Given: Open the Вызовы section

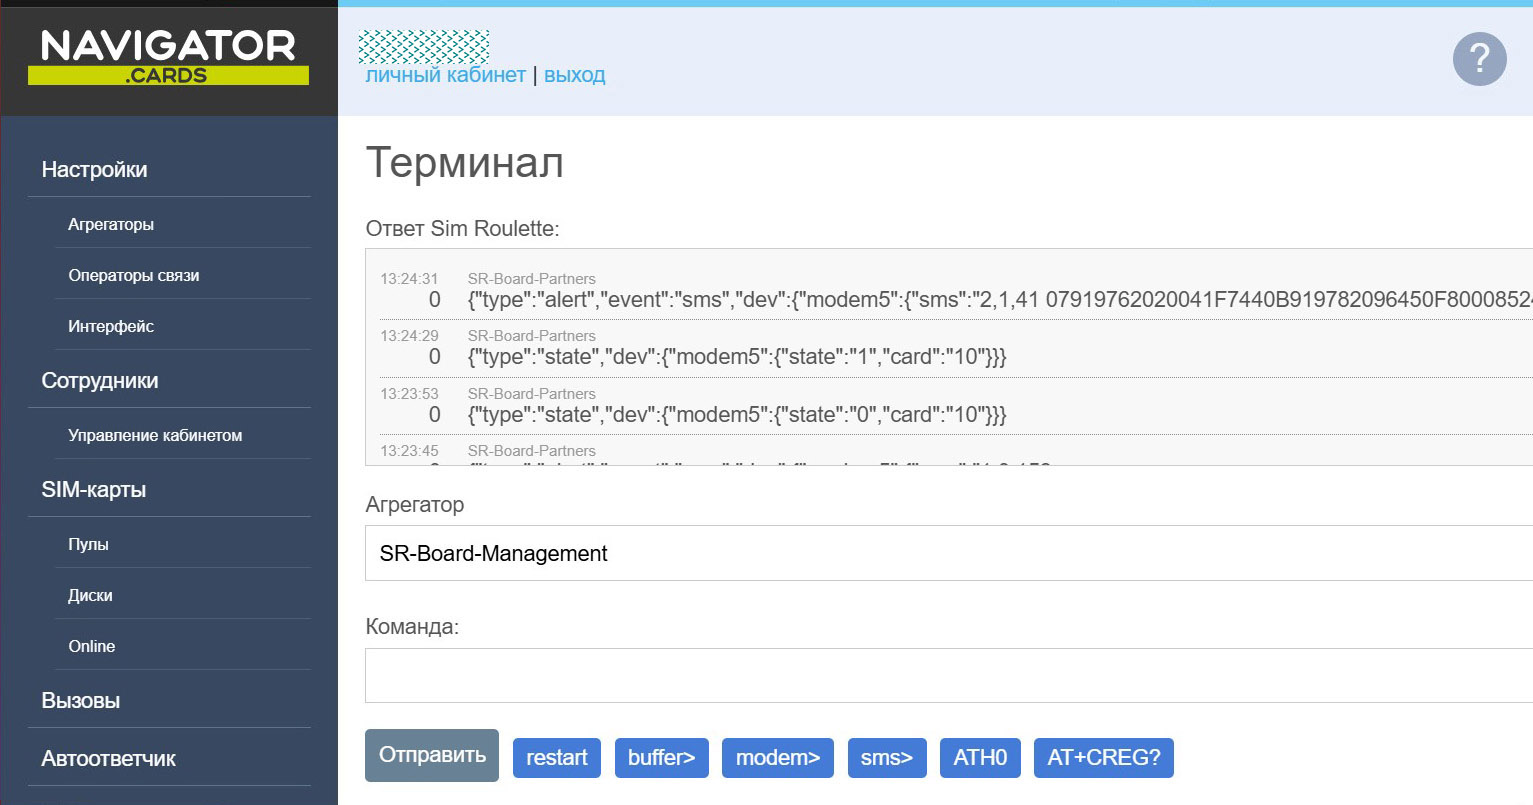Looking at the screenshot, I should pos(81,701).
